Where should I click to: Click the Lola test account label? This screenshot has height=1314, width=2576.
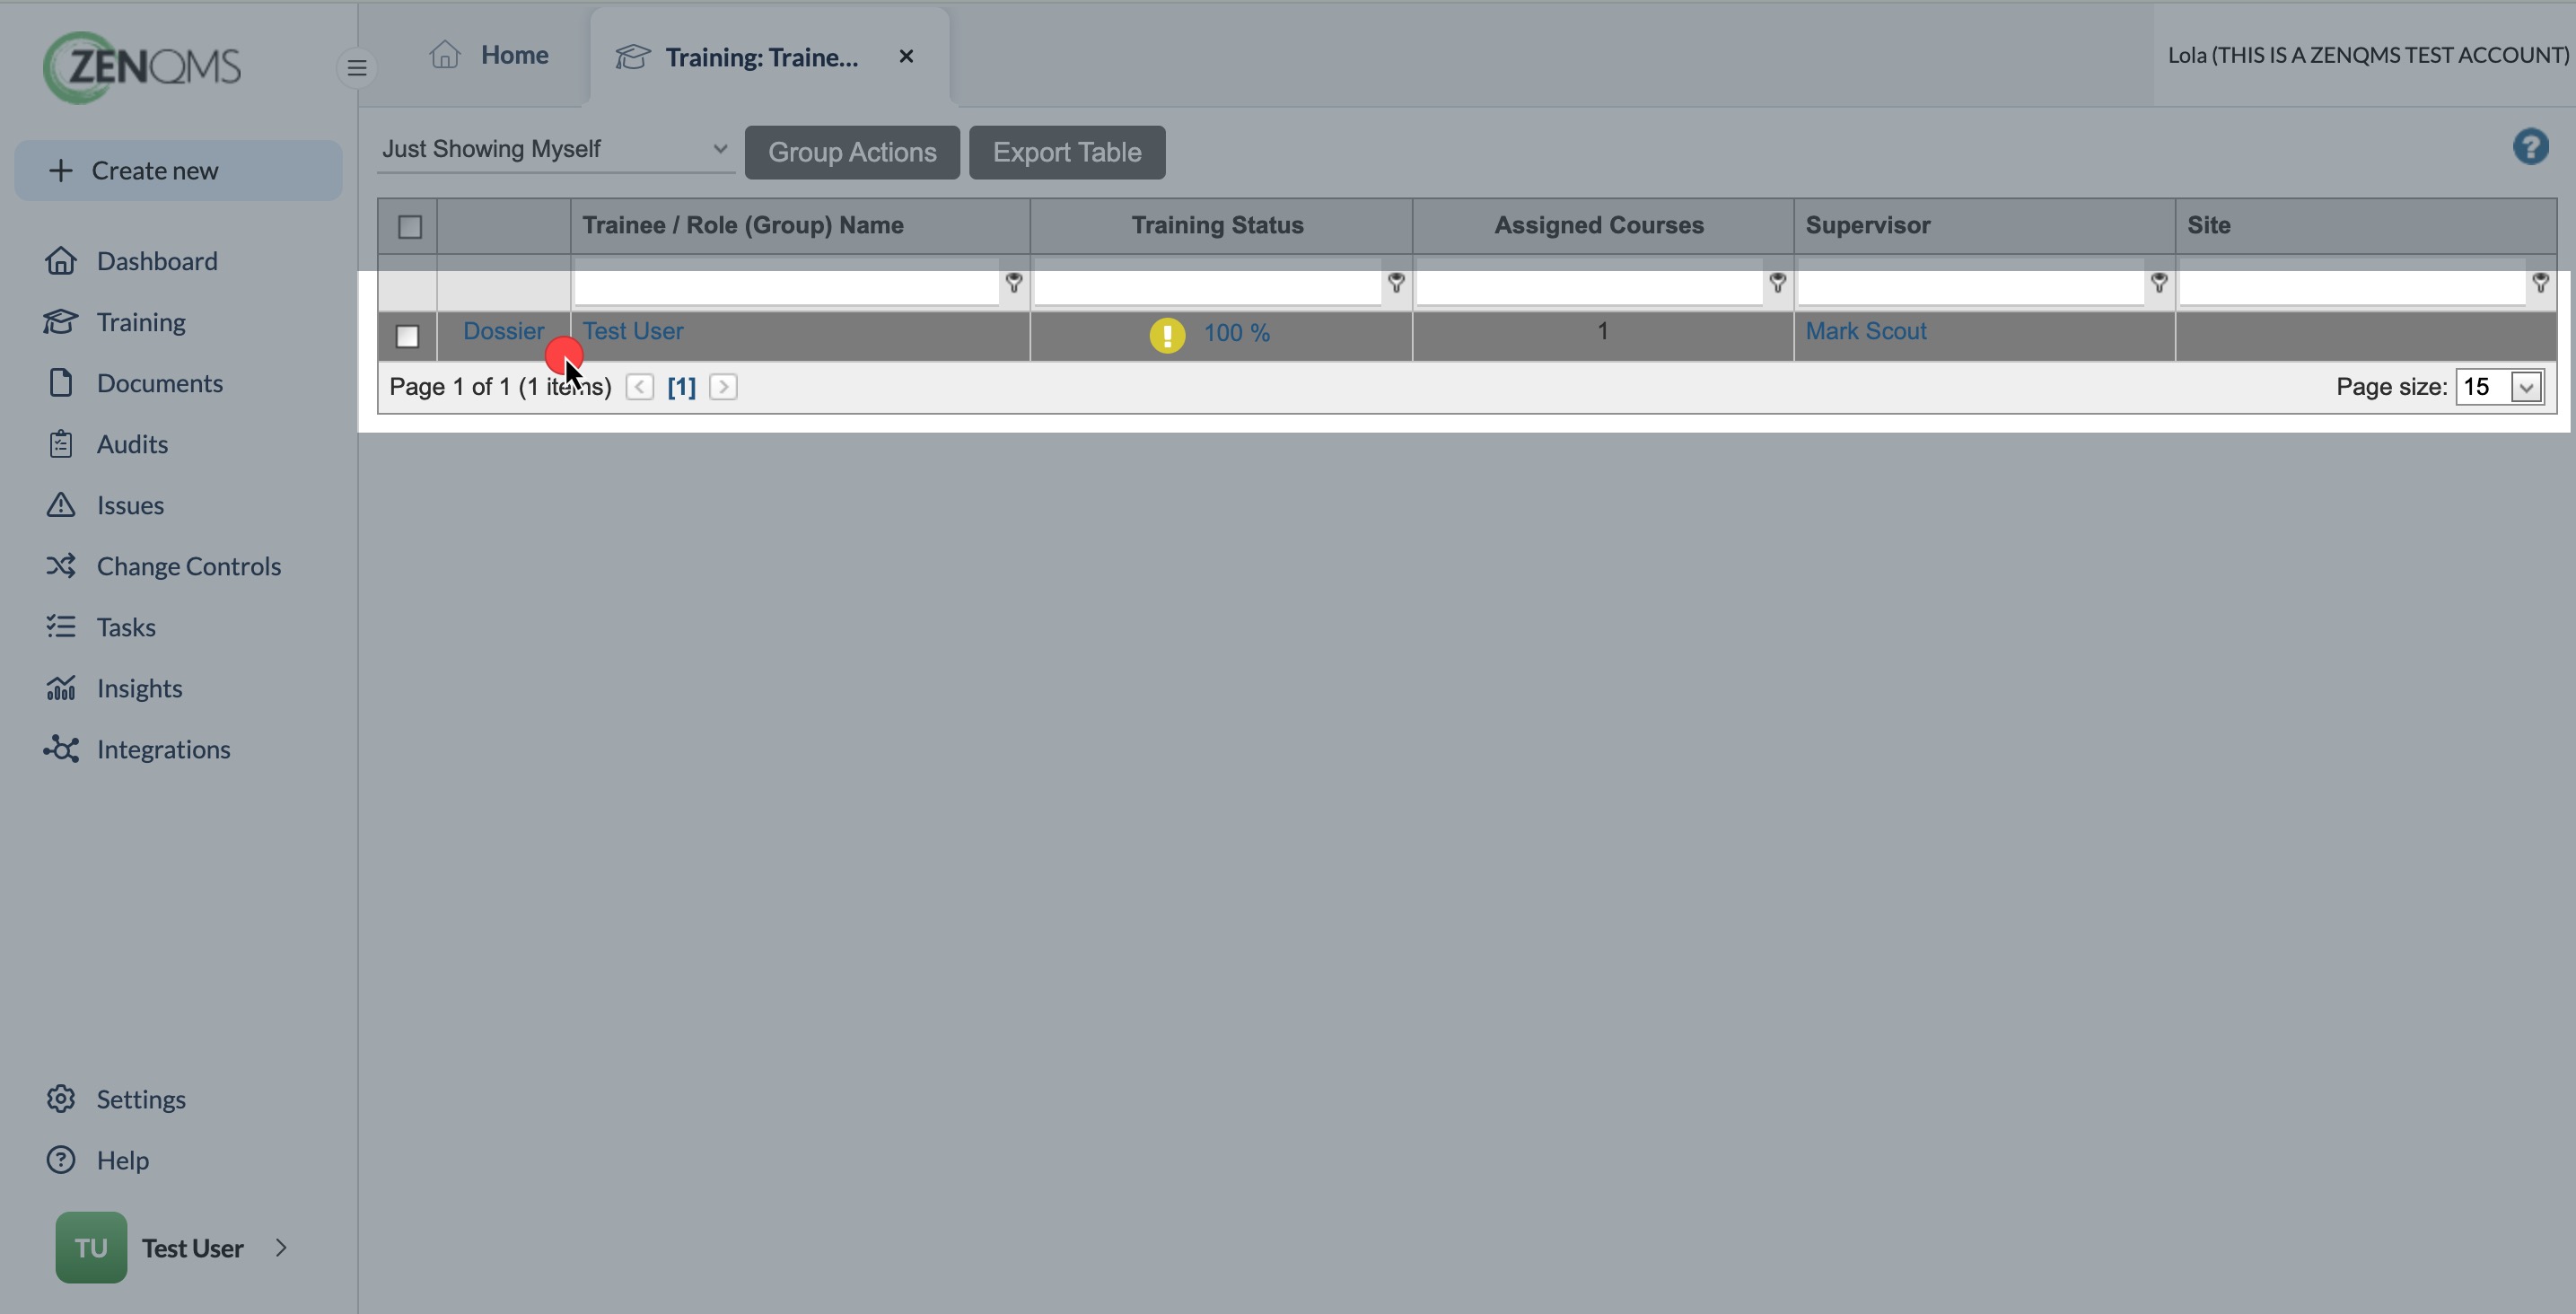point(2367,55)
